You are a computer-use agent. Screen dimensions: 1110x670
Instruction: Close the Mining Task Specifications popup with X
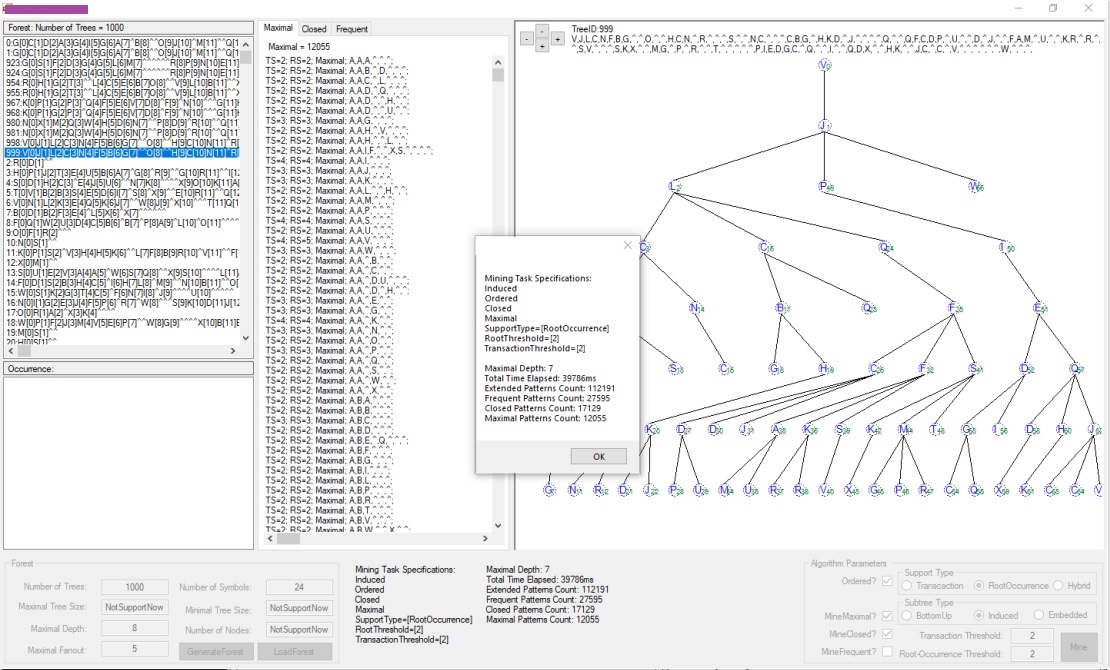[627, 245]
